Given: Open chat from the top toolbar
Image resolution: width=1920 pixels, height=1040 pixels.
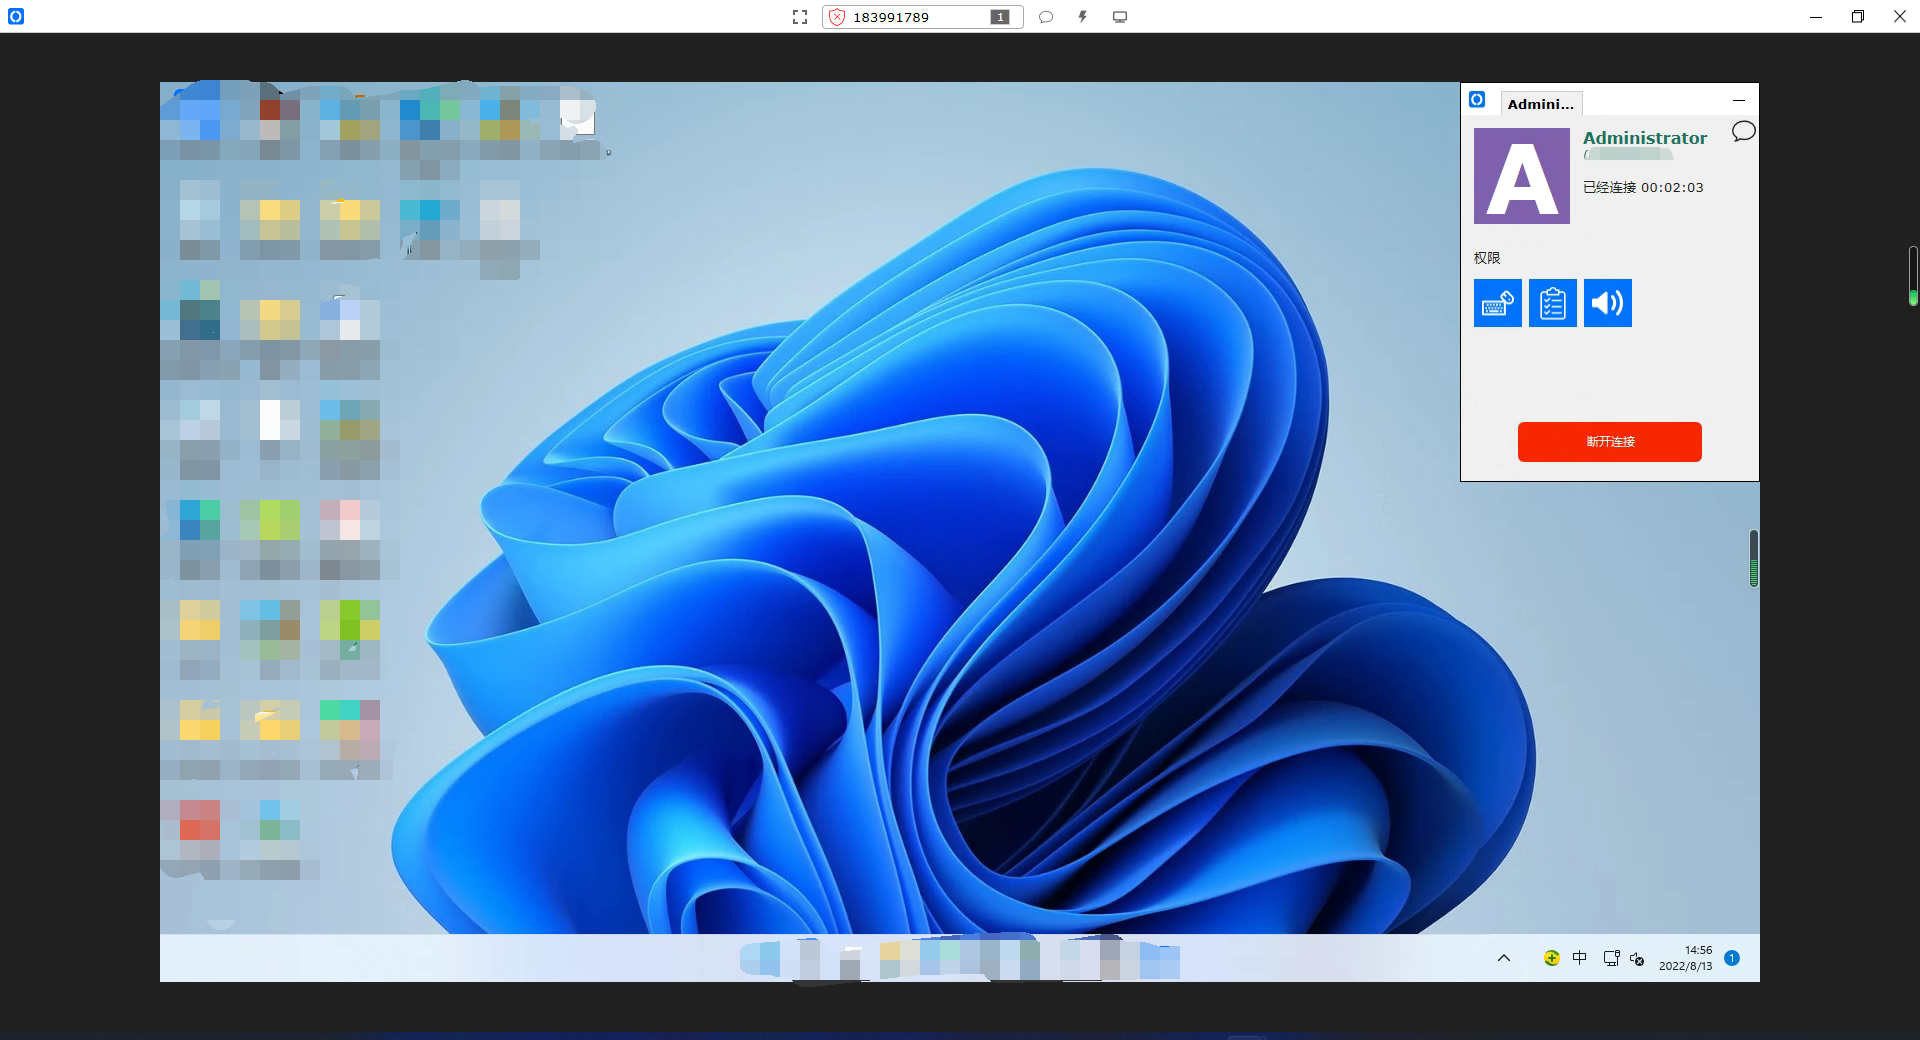Looking at the screenshot, I should (x=1046, y=17).
